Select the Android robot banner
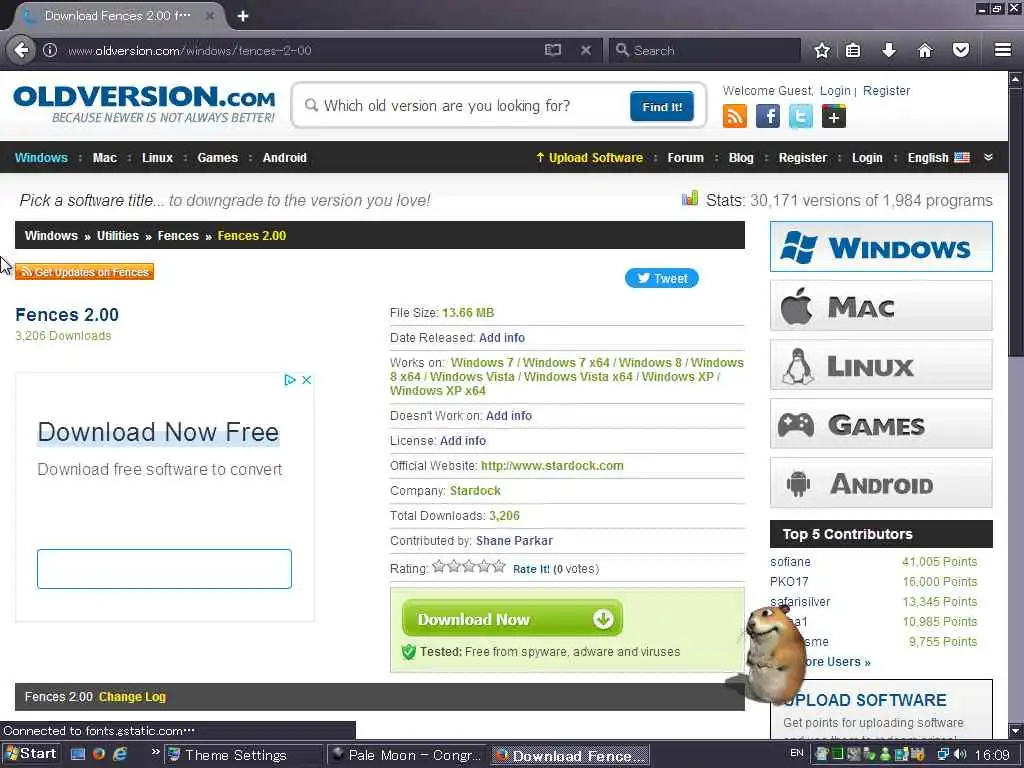Viewport: 1024px width, 768px height. click(x=881, y=483)
